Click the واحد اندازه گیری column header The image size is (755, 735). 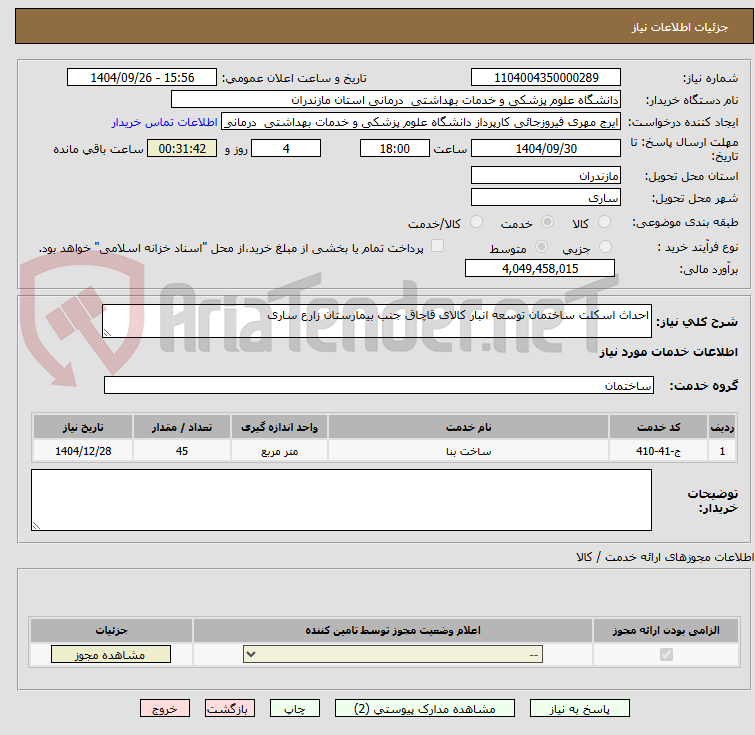279,427
